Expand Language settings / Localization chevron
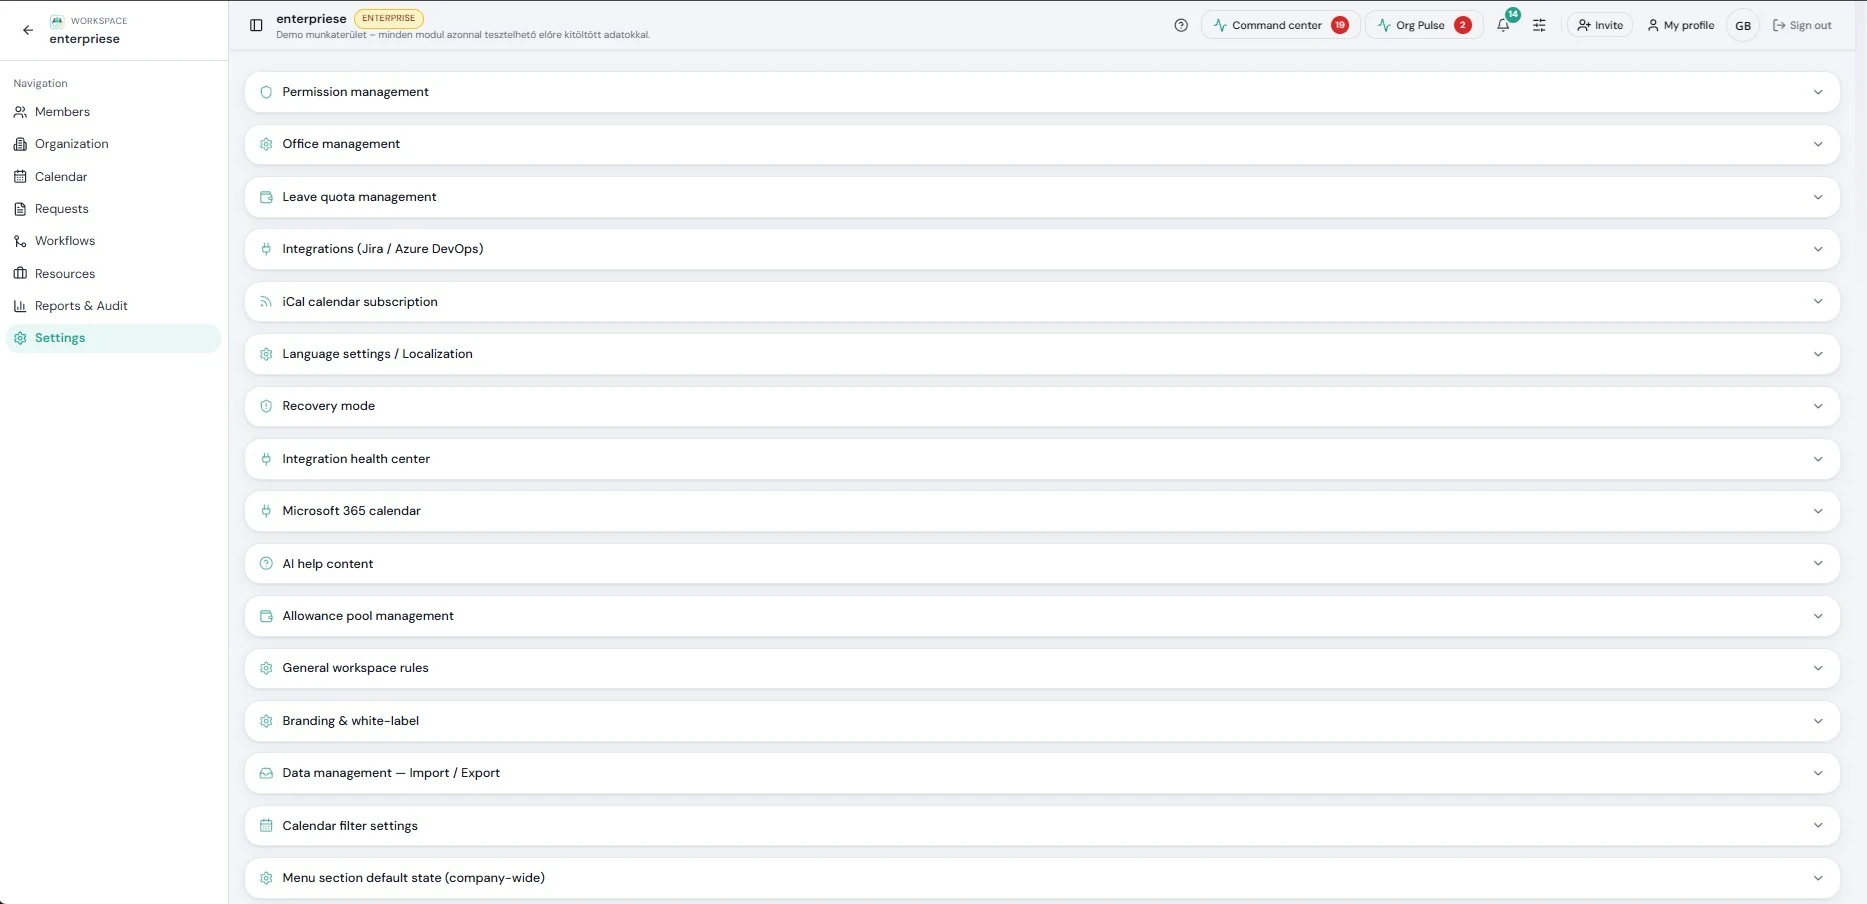This screenshot has width=1867, height=904. tap(1818, 354)
